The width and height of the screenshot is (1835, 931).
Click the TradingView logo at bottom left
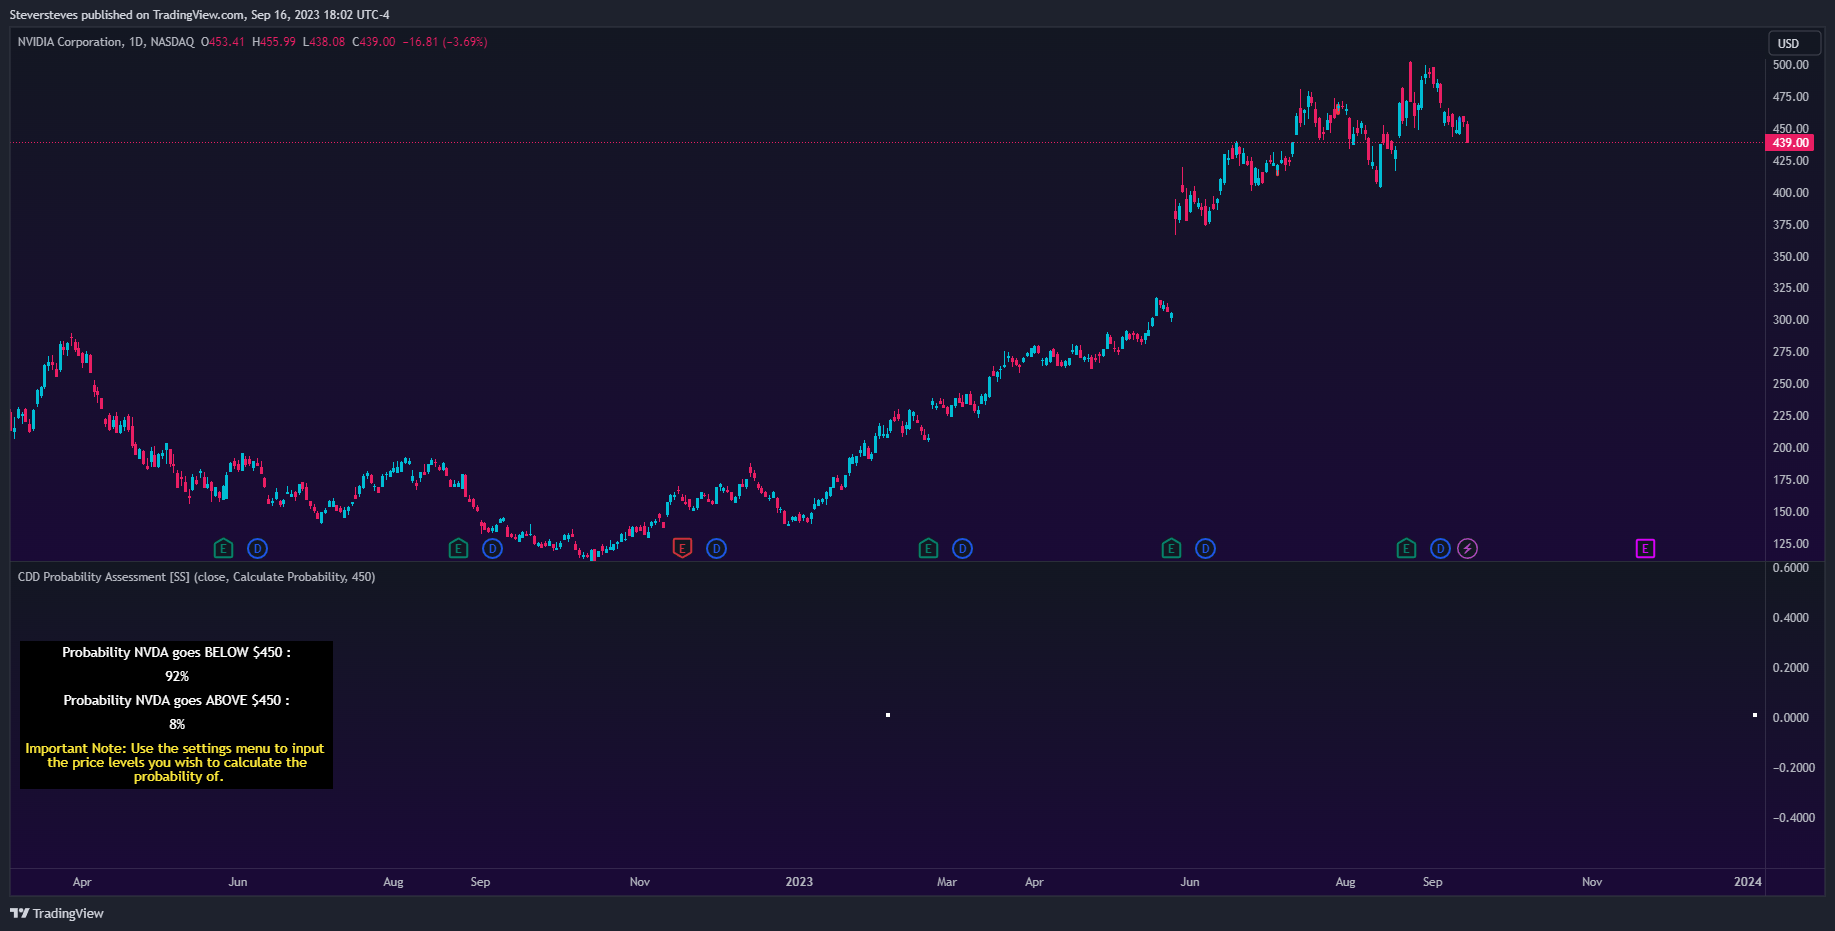tap(57, 913)
